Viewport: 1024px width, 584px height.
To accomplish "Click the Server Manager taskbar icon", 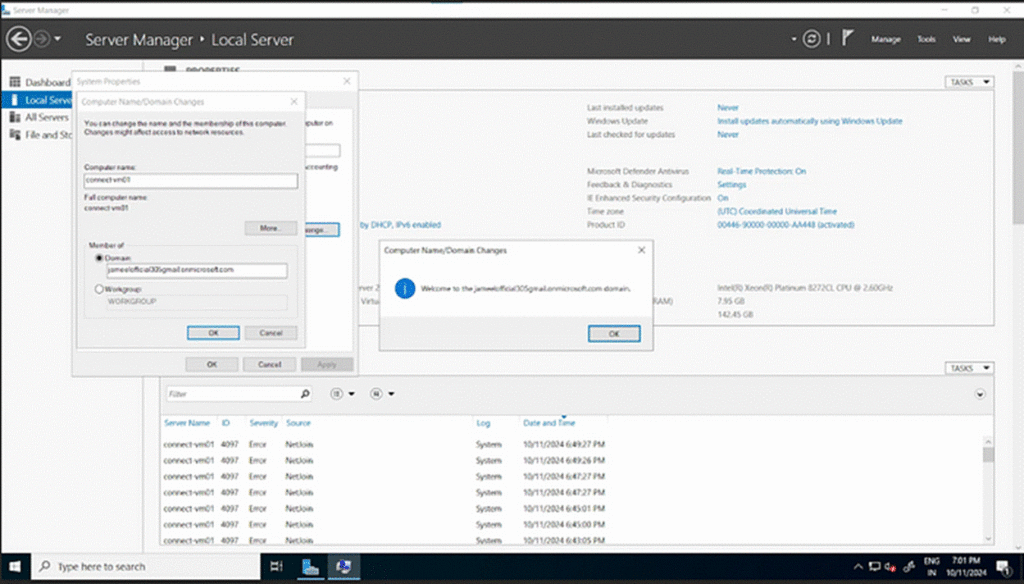I will click(311, 566).
